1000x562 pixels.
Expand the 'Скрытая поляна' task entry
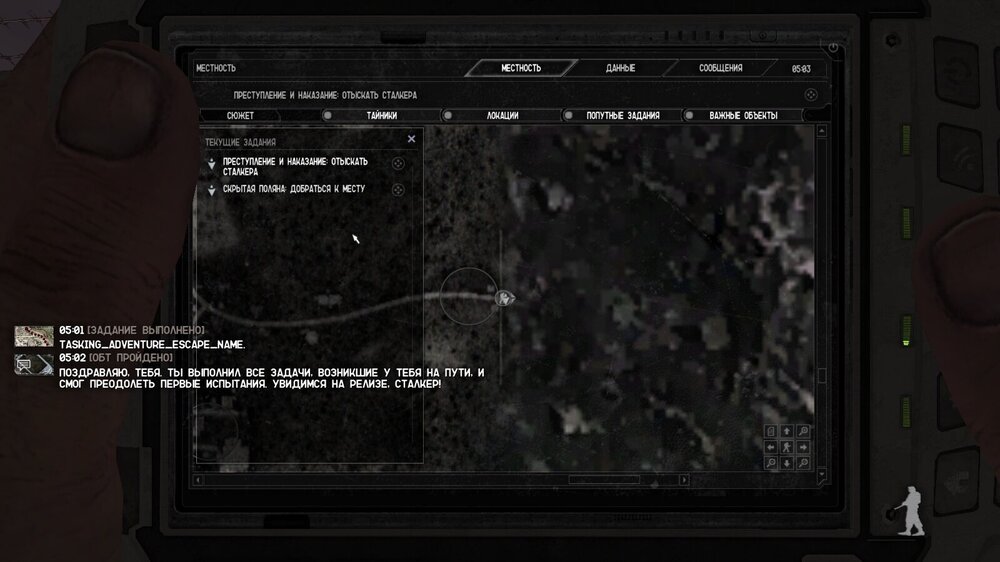click(211, 189)
